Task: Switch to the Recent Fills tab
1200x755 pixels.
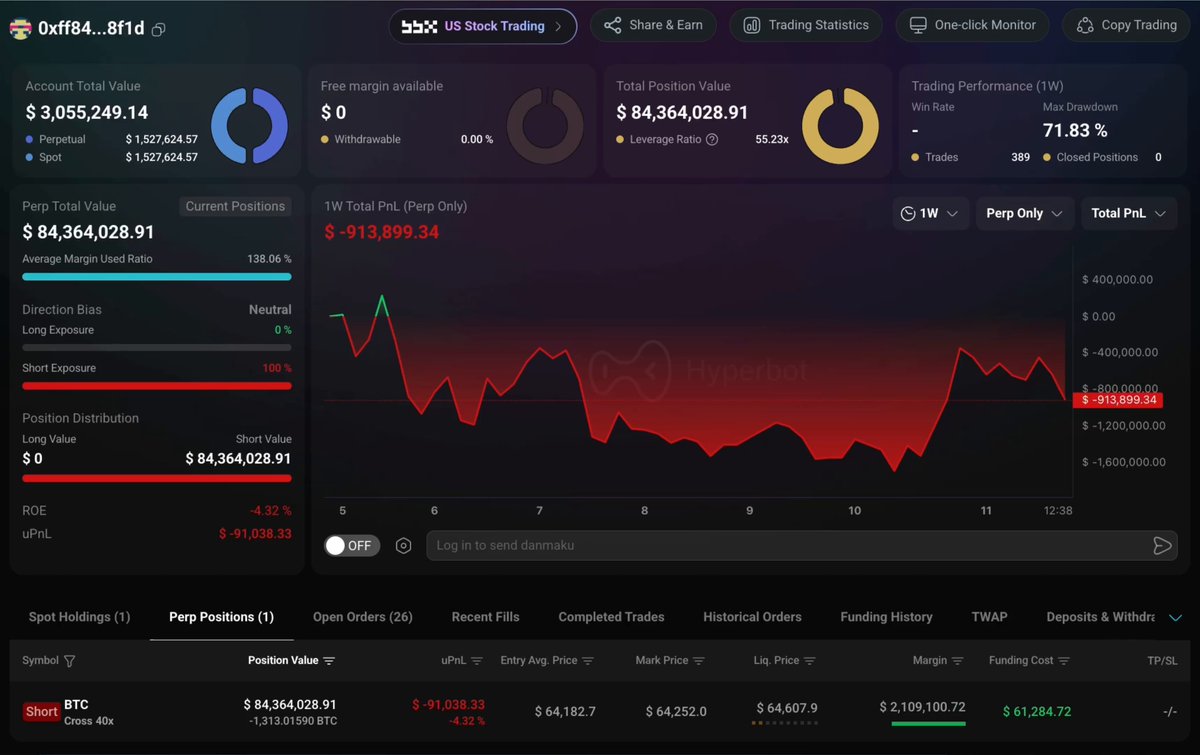Action: 485,617
